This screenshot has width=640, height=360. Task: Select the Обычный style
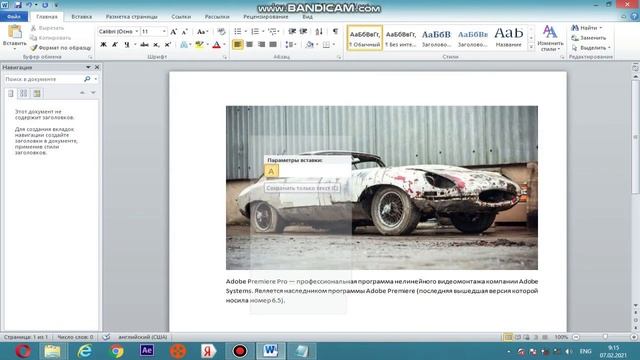[x=364, y=38]
